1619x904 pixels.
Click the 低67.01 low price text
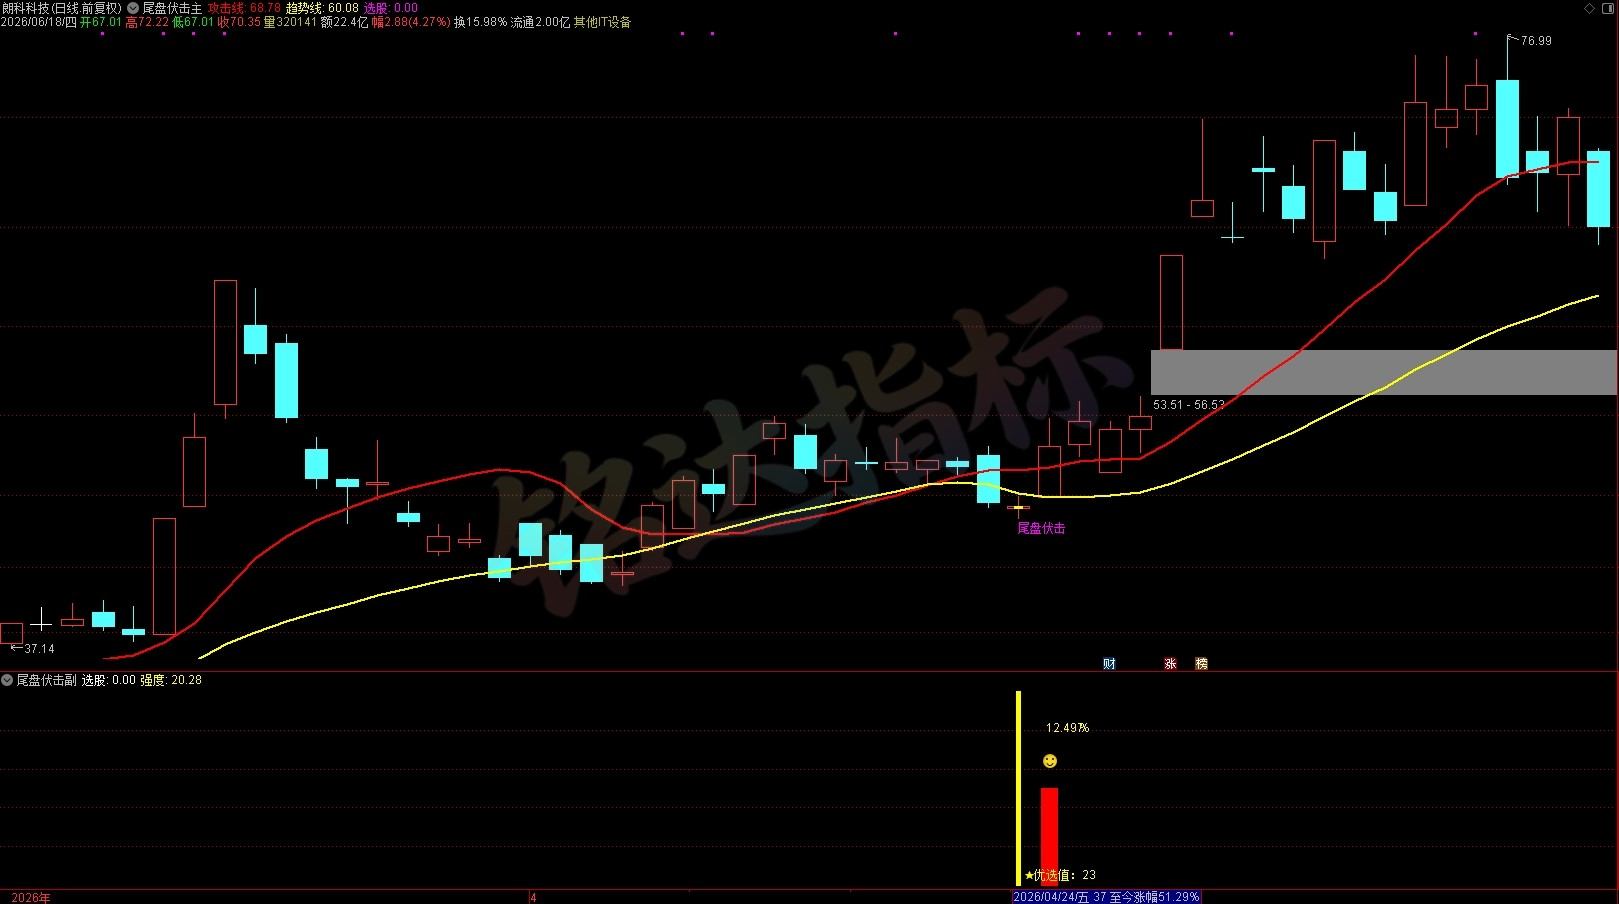pos(193,22)
